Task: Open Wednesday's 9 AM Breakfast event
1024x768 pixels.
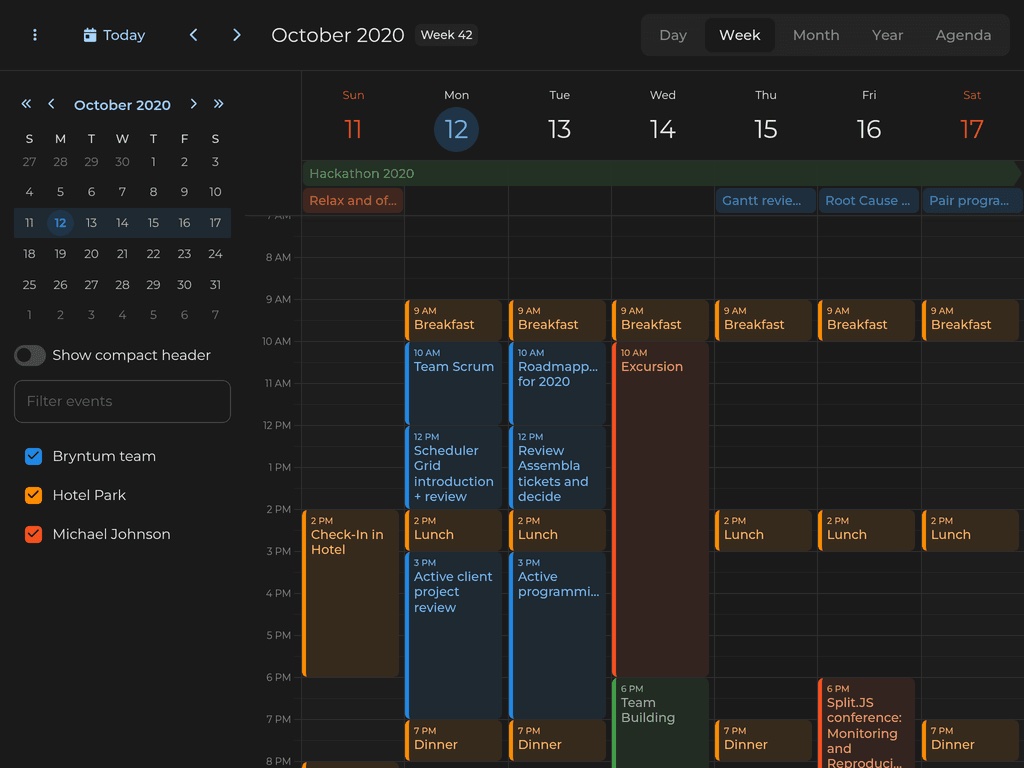Action: 660,320
